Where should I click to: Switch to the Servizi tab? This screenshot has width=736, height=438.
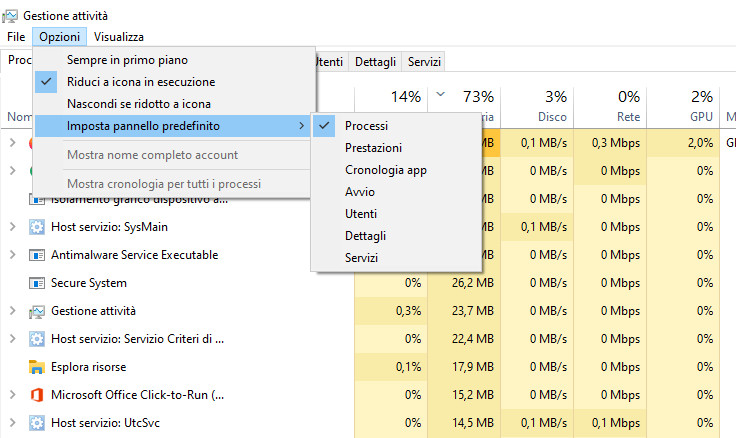point(424,61)
